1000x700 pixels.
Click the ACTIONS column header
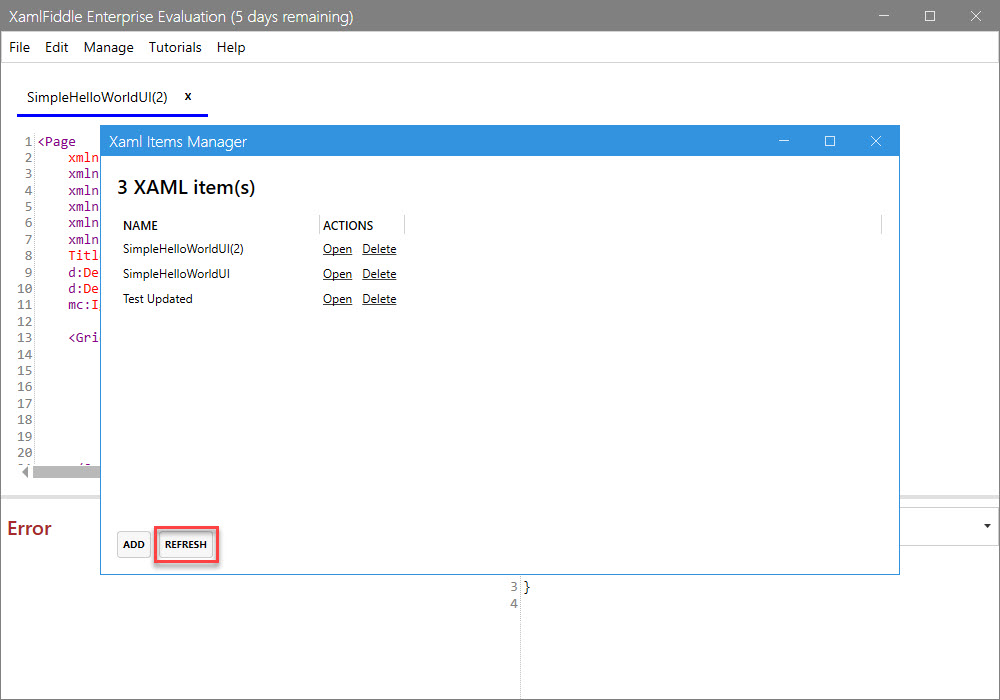[348, 226]
